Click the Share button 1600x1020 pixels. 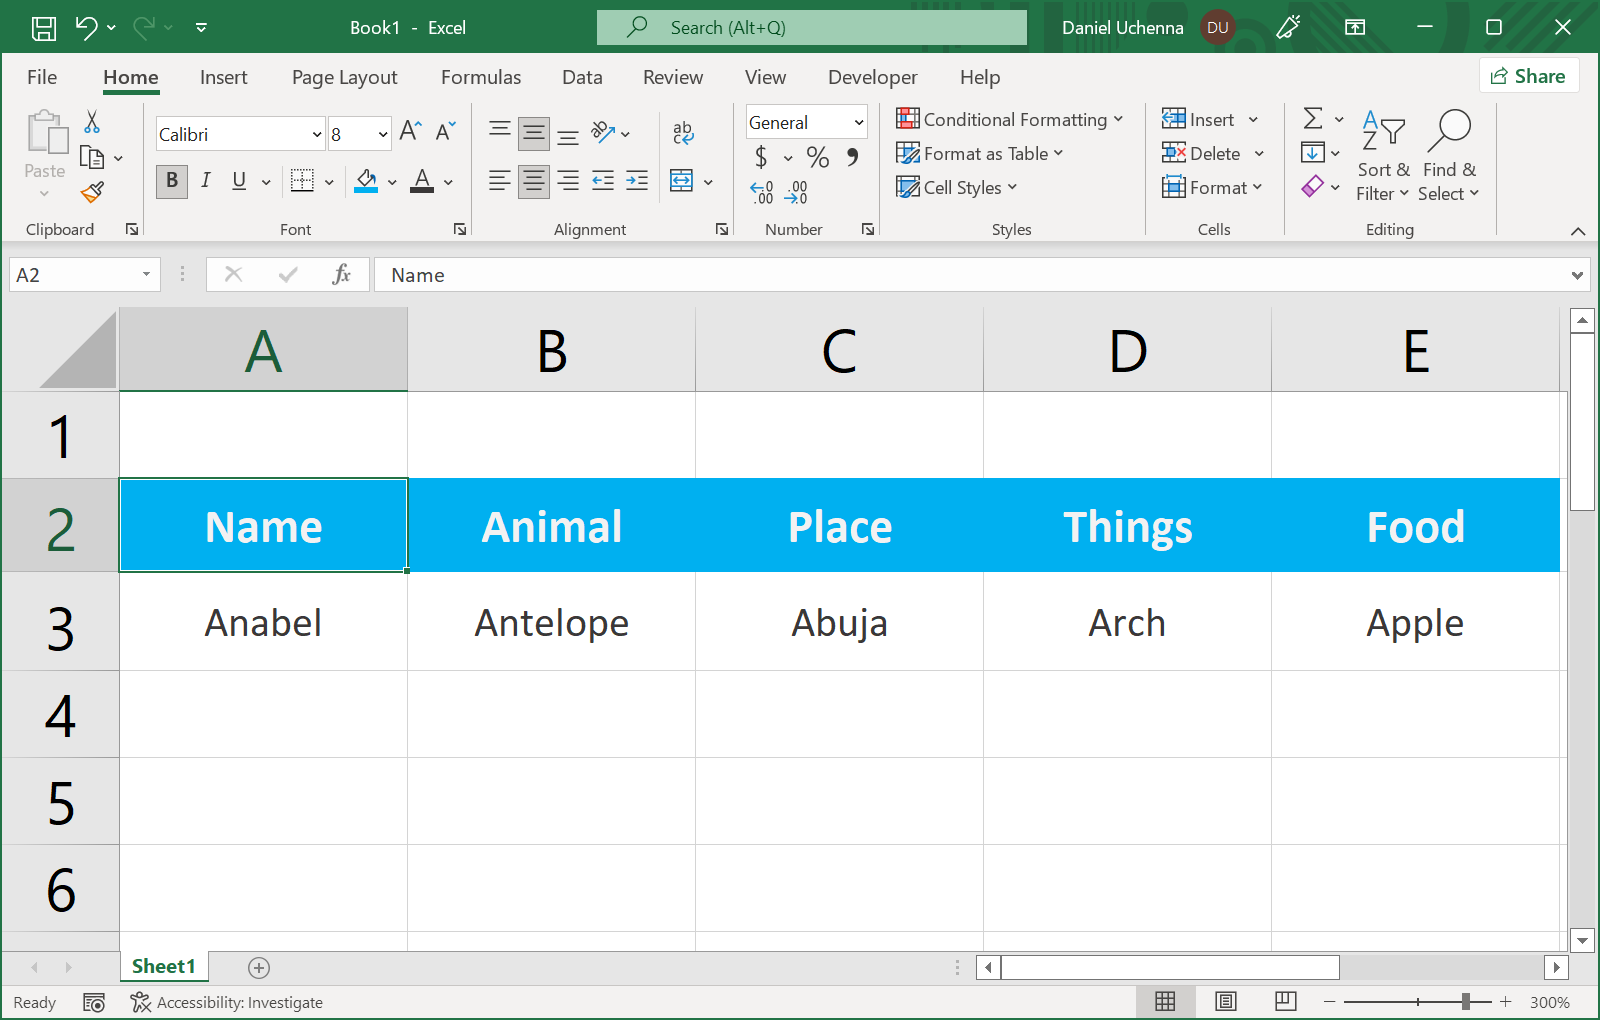(1528, 76)
